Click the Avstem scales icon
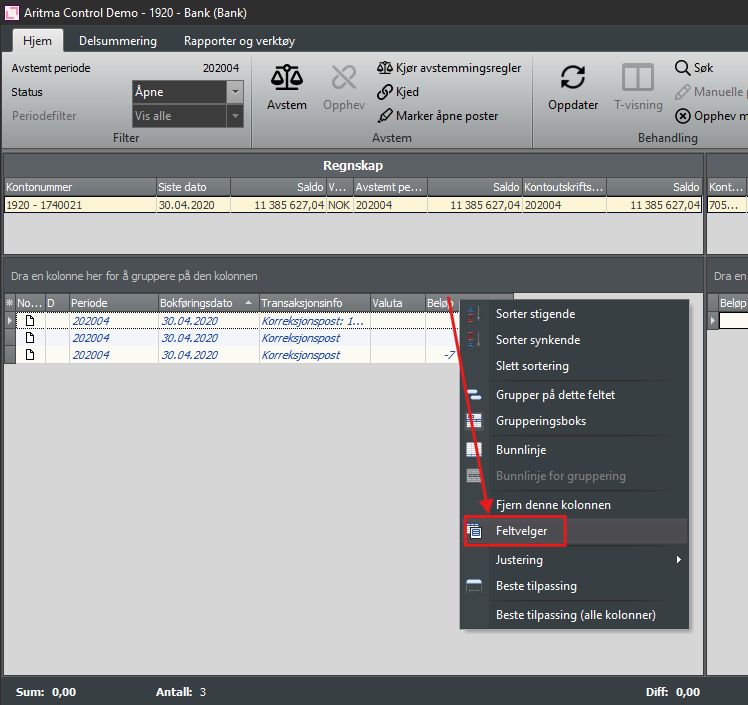Viewport: 748px width, 705px height. tap(287, 78)
